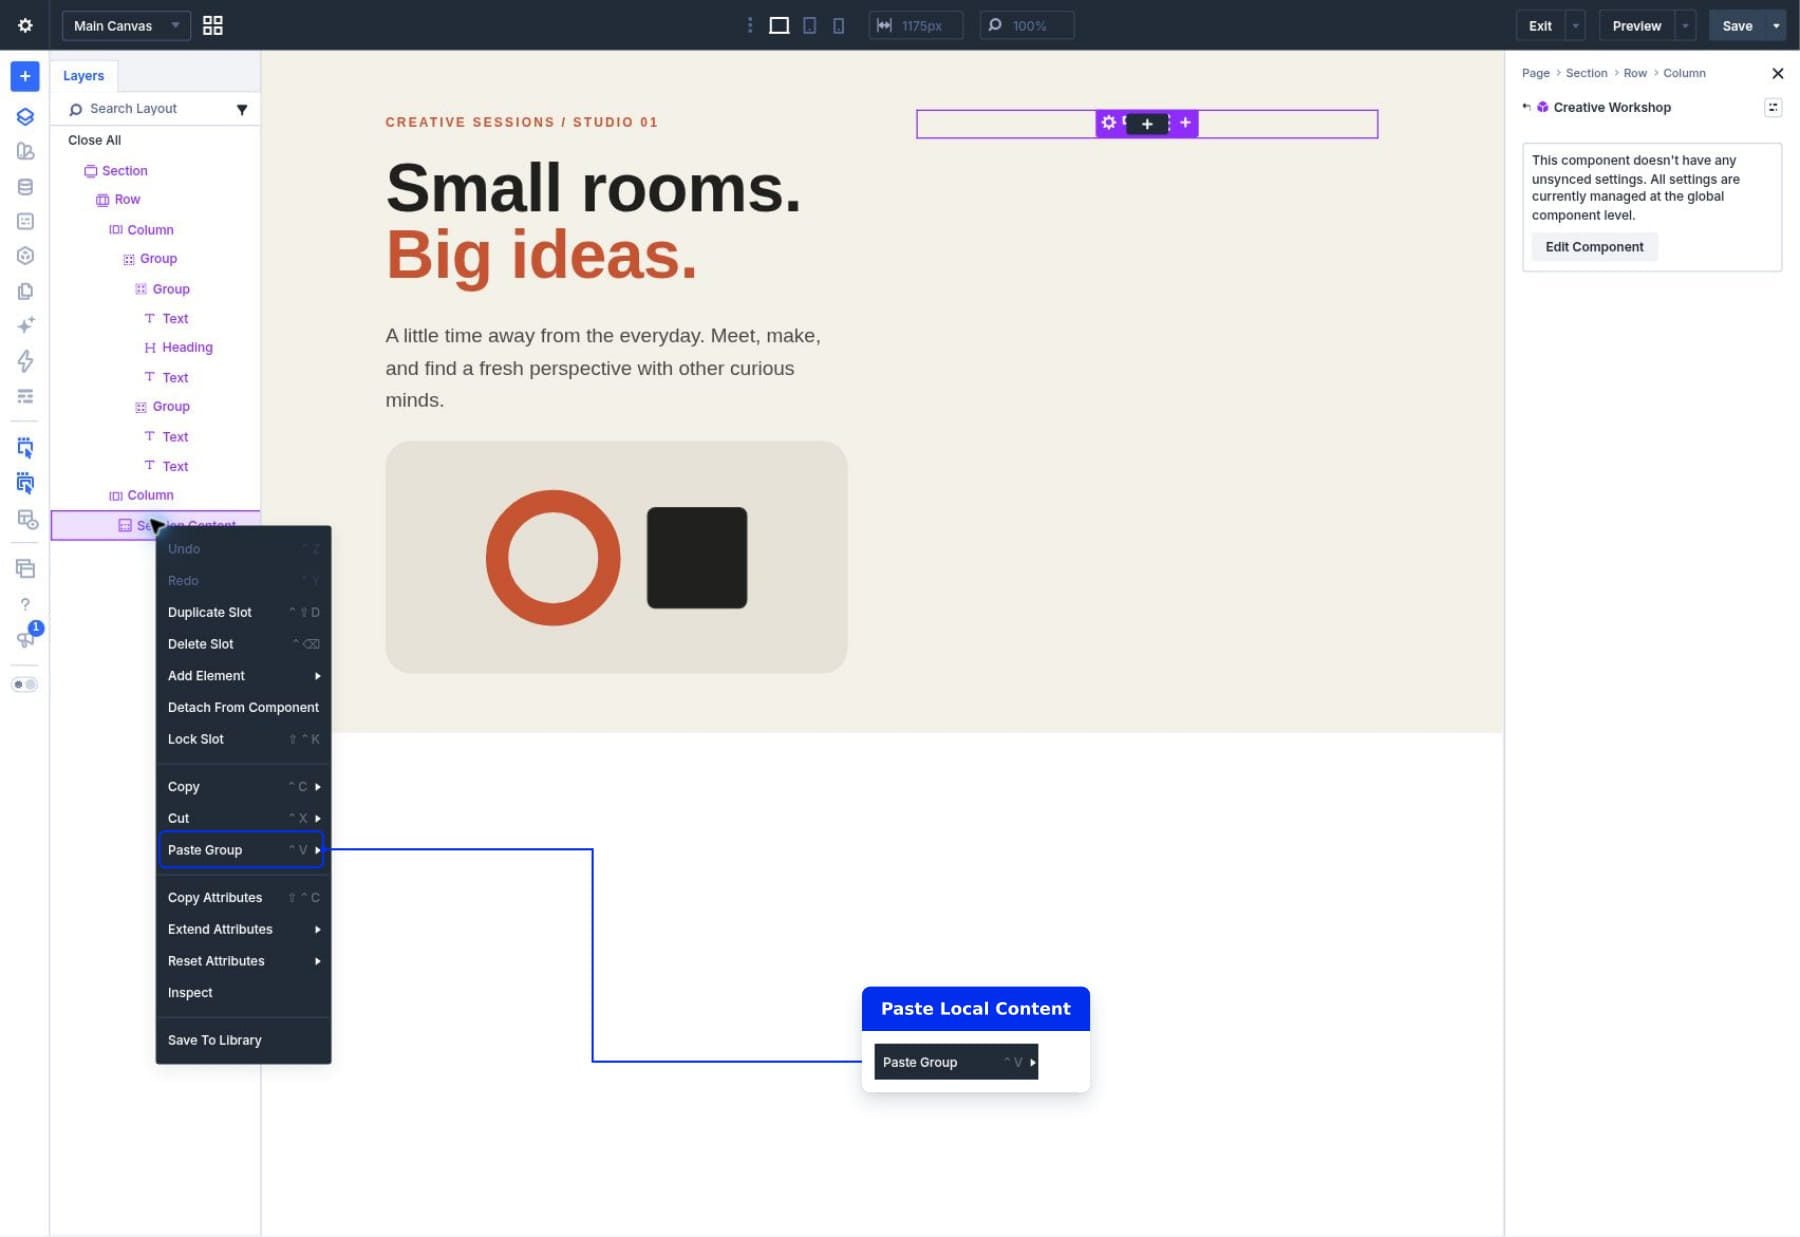Switch to desktop view

click(779, 25)
